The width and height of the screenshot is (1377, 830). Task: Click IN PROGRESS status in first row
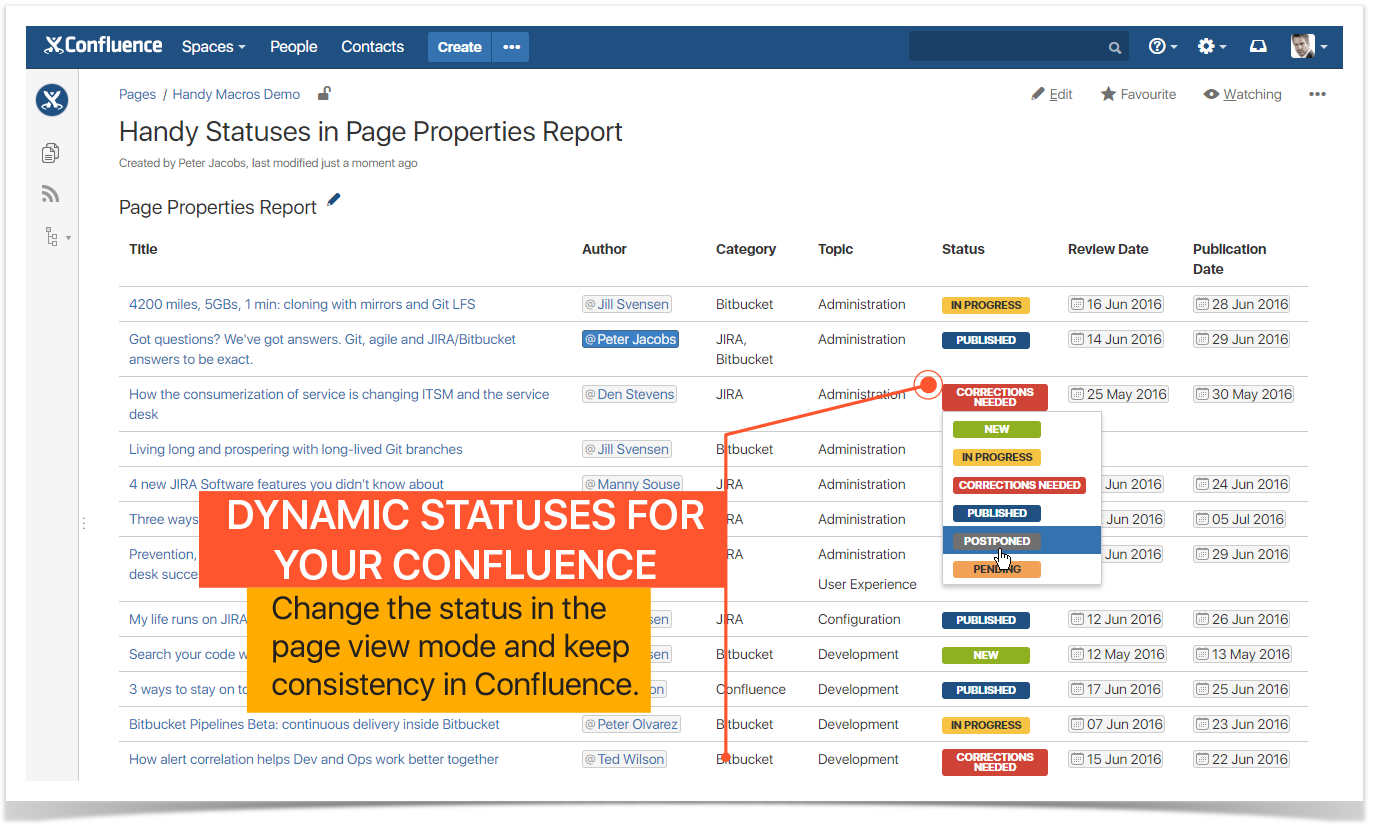pyautogui.click(x=986, y=305)
